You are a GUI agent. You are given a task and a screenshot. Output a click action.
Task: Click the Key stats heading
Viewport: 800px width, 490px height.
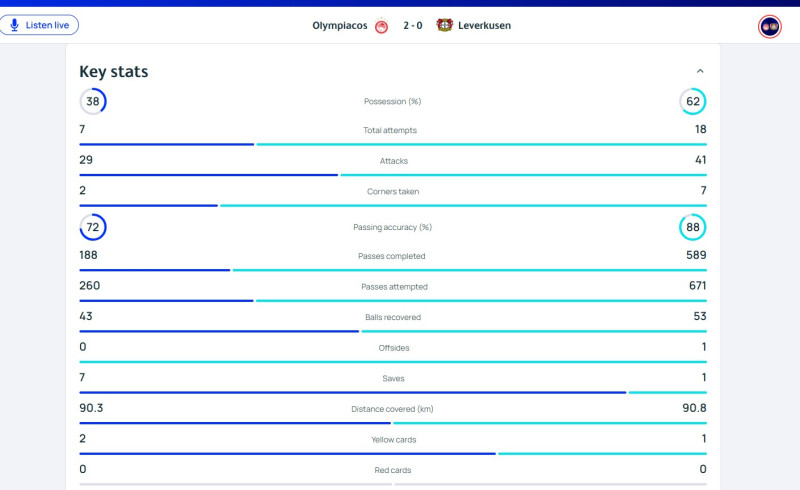click(x=114, y=72)
